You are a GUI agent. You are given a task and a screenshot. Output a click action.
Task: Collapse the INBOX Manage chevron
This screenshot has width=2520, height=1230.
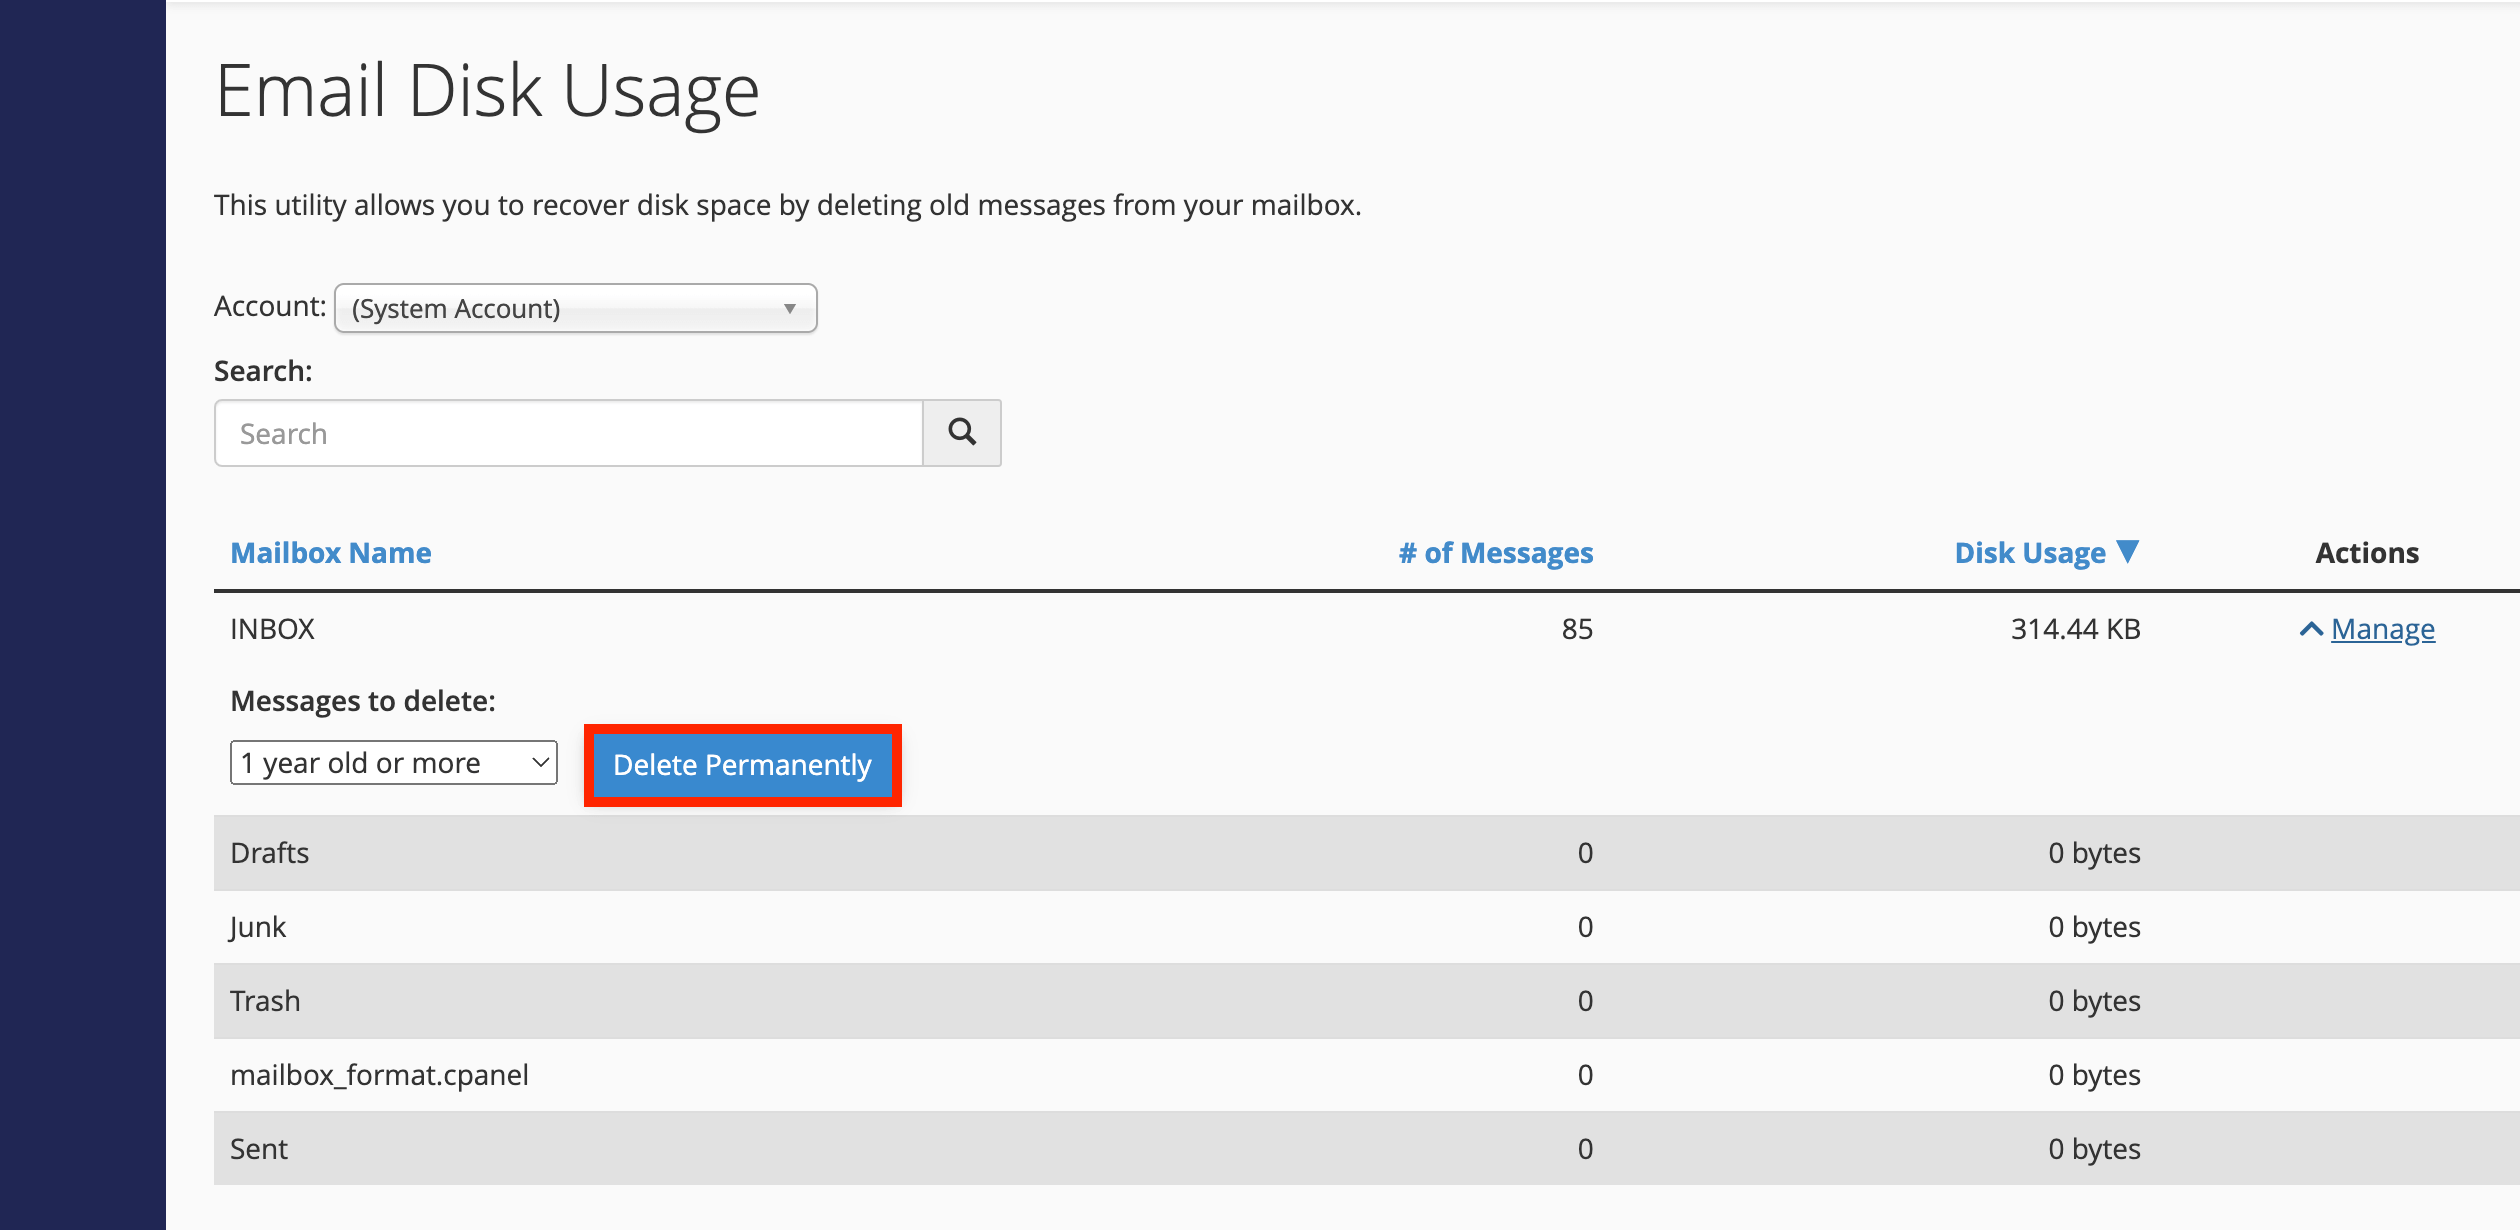pyautogui.click(x=2311, y=629)
